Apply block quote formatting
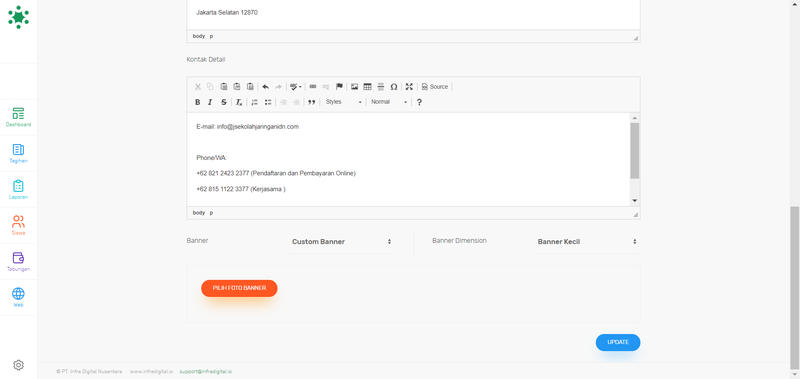Viewport: 800px width, 379px height. (311, 102)
